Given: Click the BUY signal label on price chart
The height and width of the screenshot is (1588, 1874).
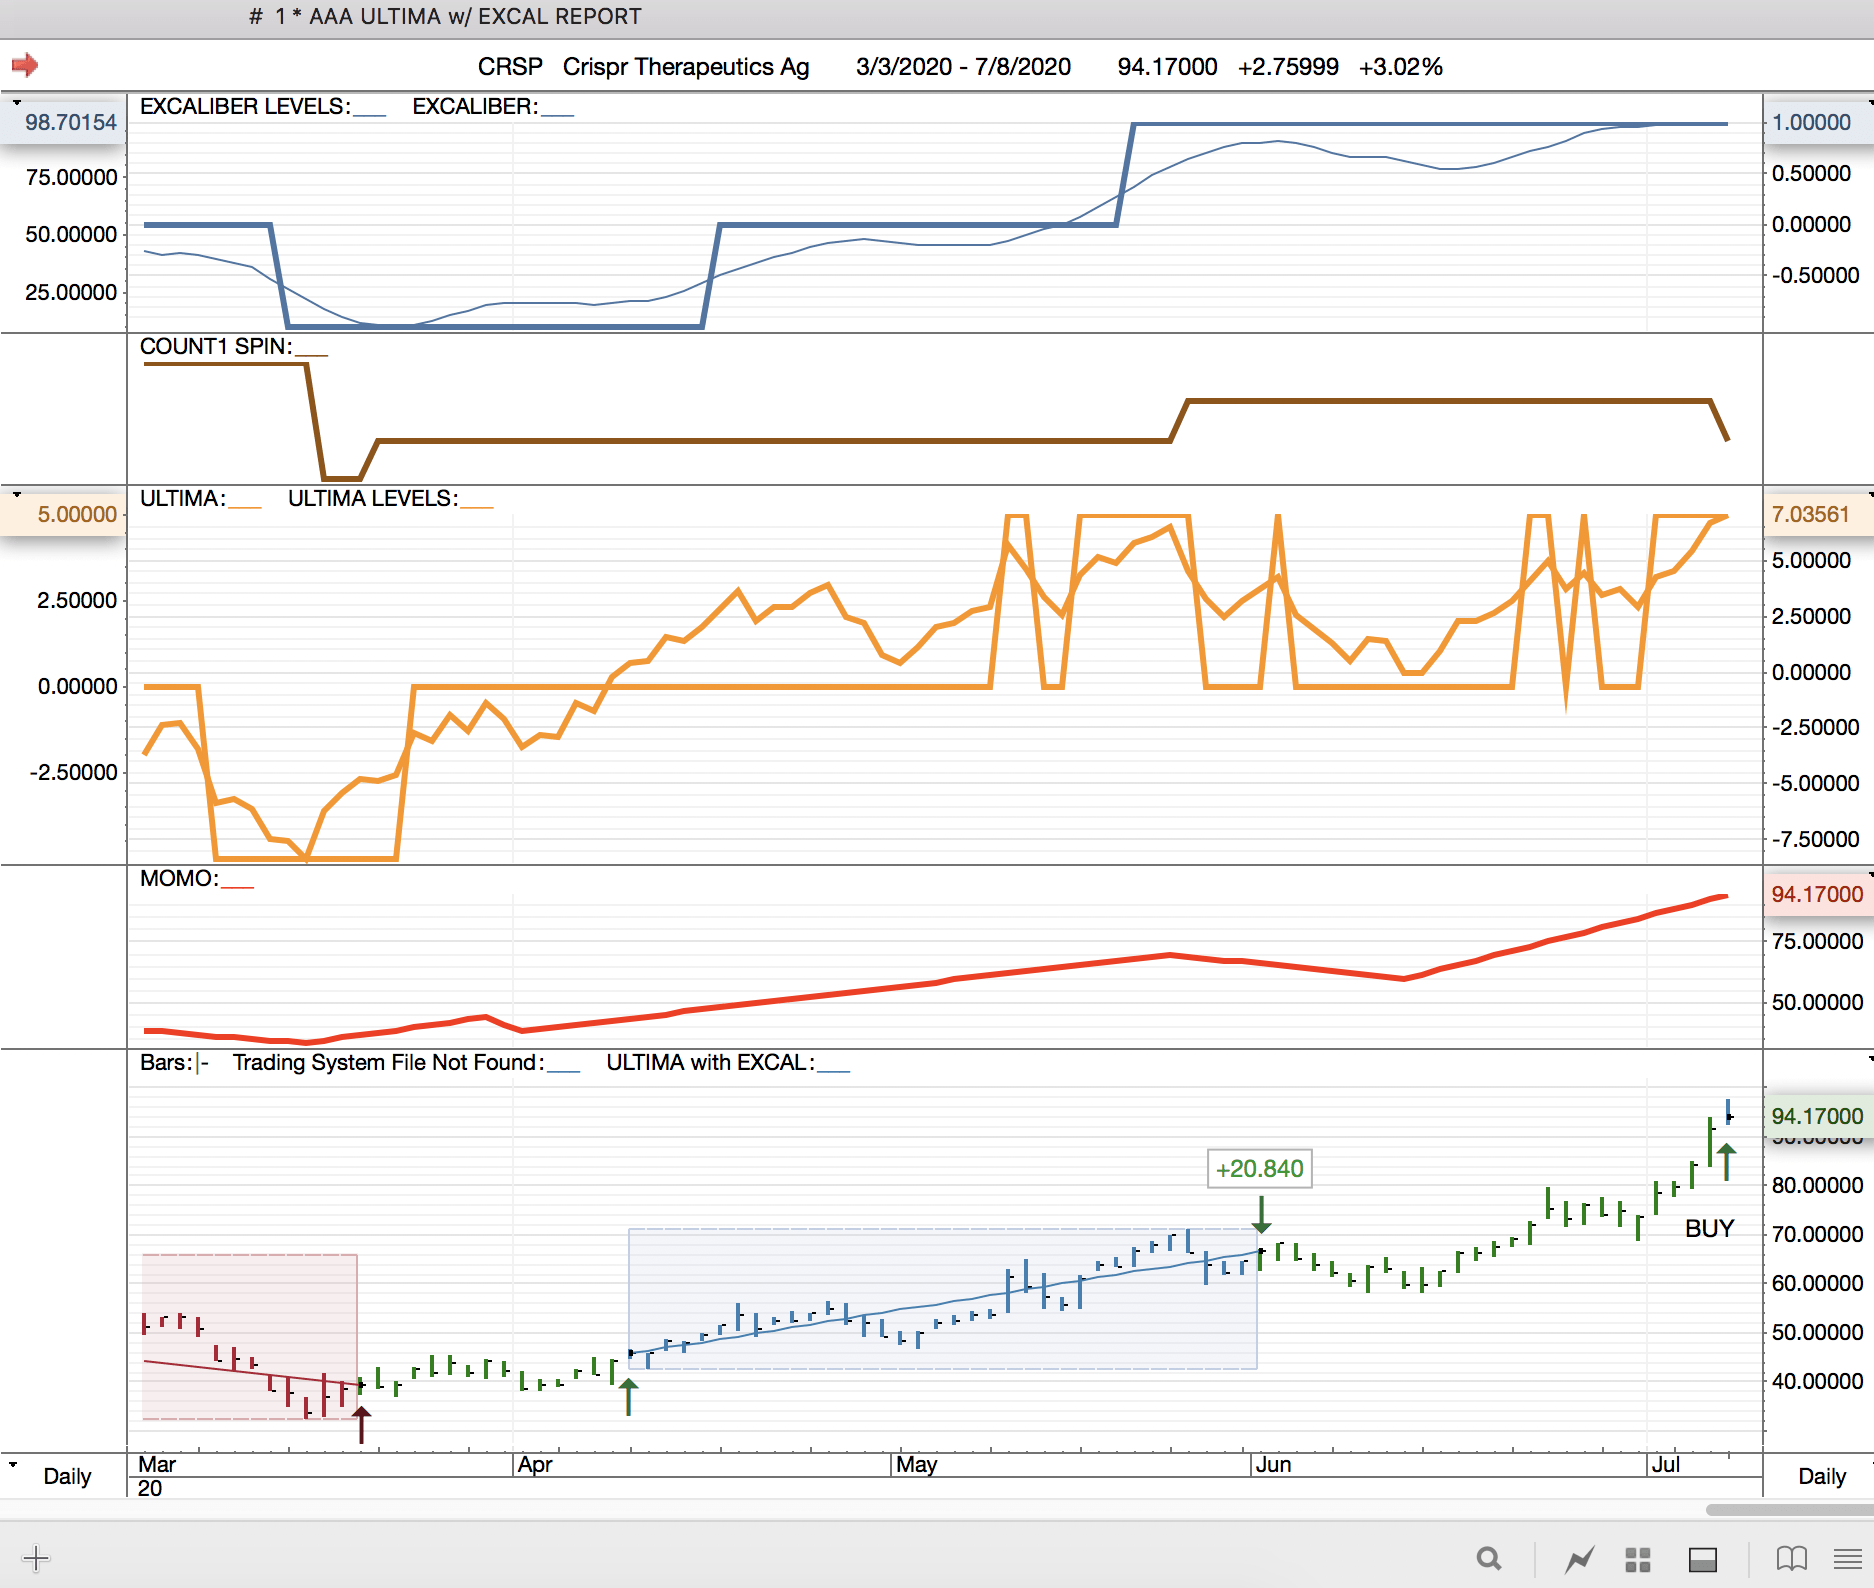Looking at the screenshot, I should click(x=1709, y=1228).
